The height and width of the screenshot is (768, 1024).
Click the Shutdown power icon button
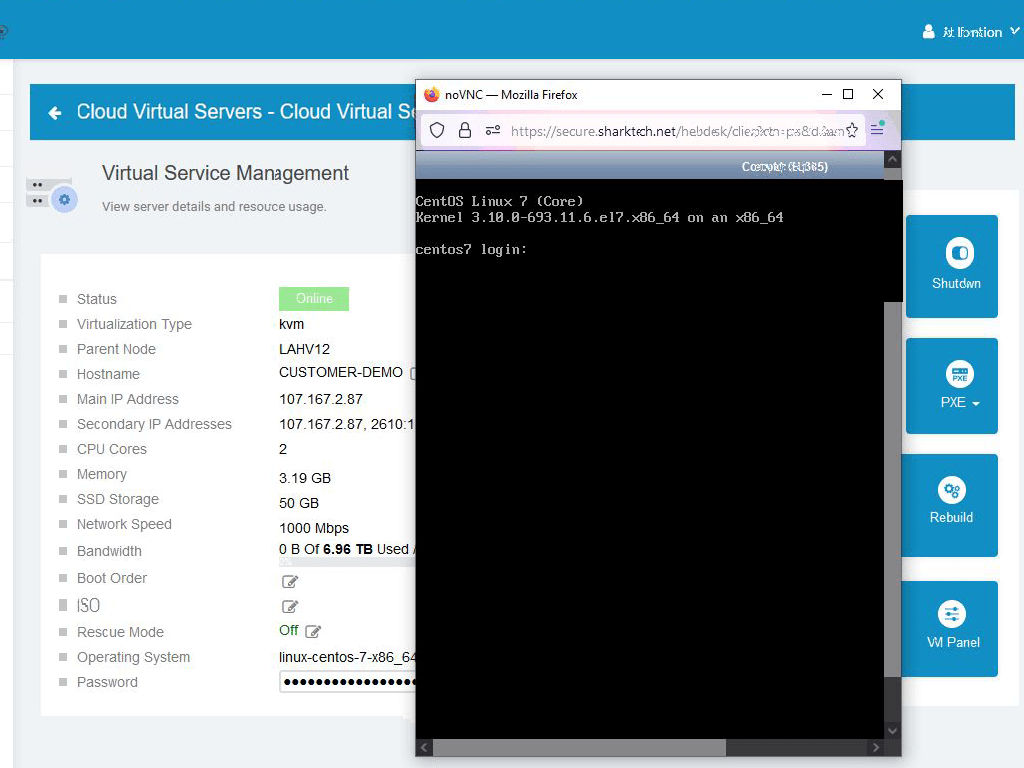coord(959,253)
